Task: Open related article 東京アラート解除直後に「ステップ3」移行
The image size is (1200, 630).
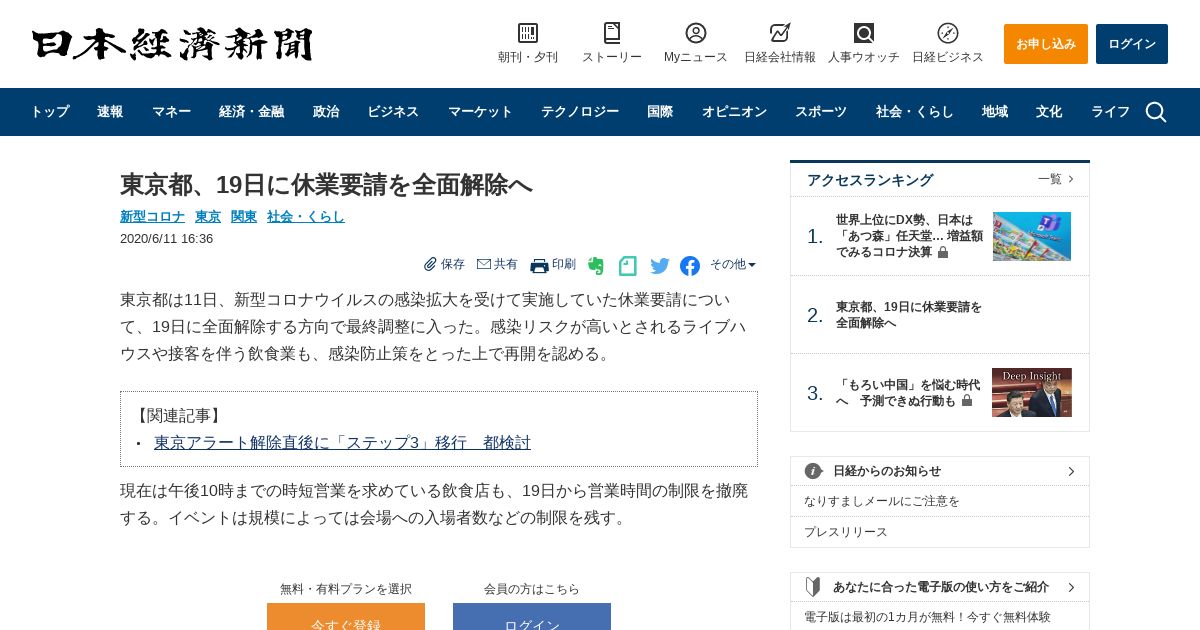Action: click(342, 443)
